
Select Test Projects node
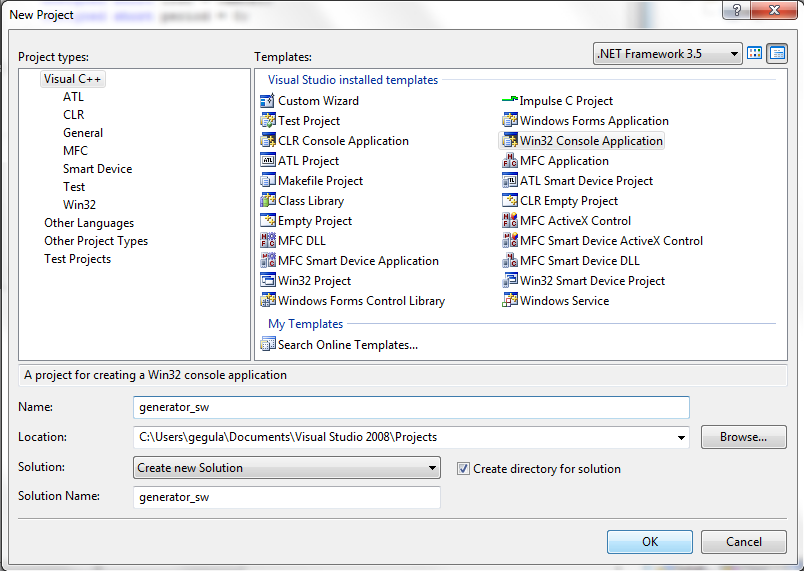pos(77,259)
